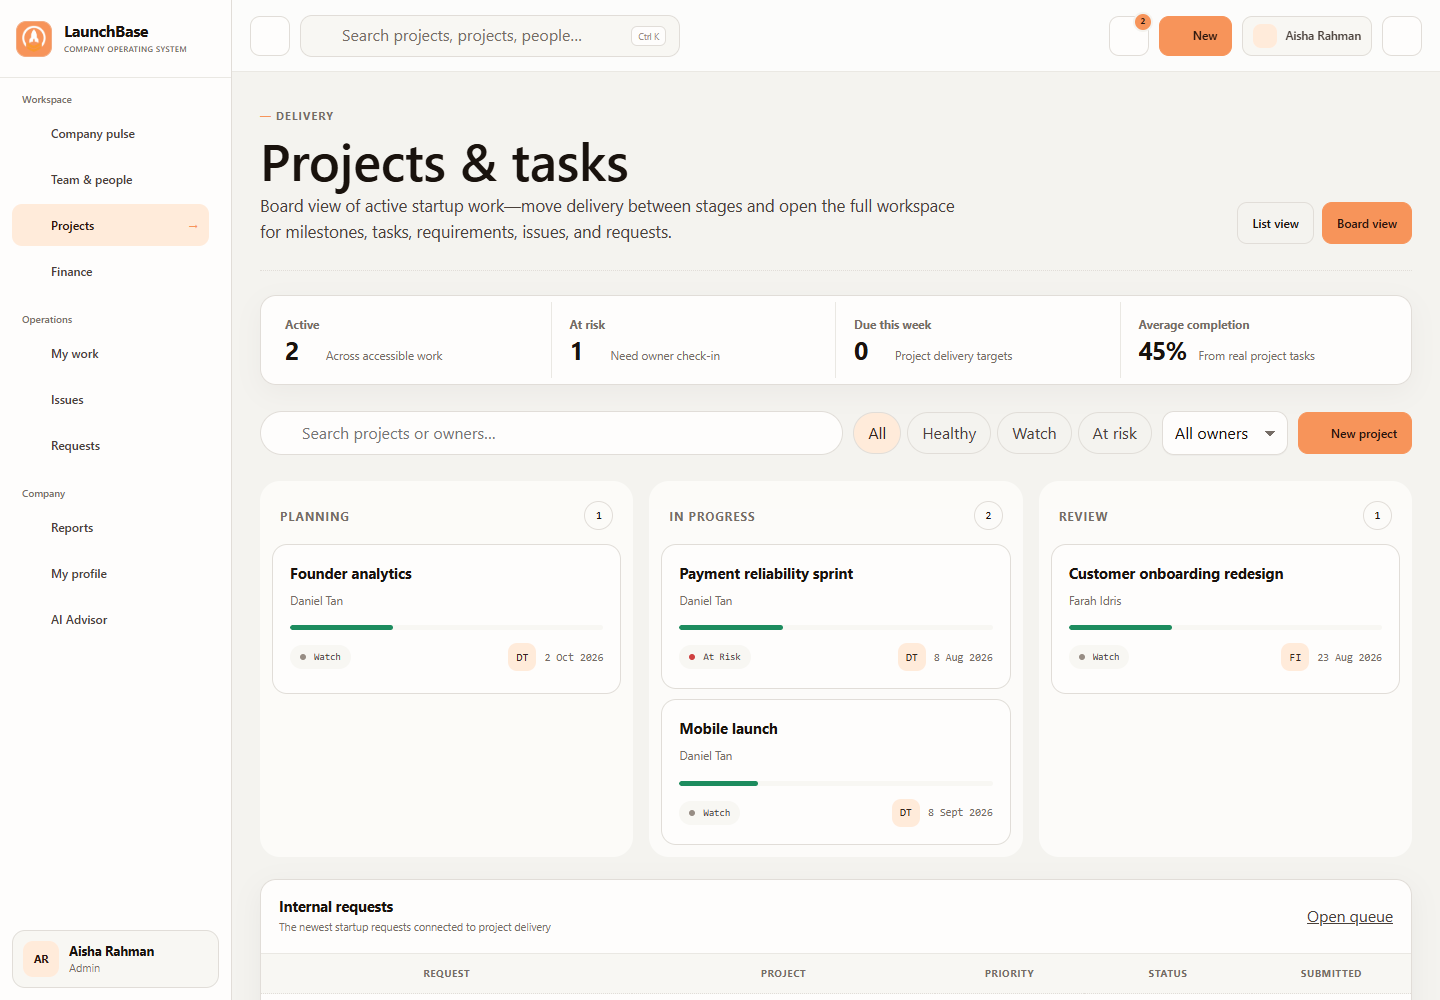The height and width of the screenshot is (1000, 1440).
Task: Click the Watch badge on Customer onboarding redesign
Action: (x=1099, y=657)
